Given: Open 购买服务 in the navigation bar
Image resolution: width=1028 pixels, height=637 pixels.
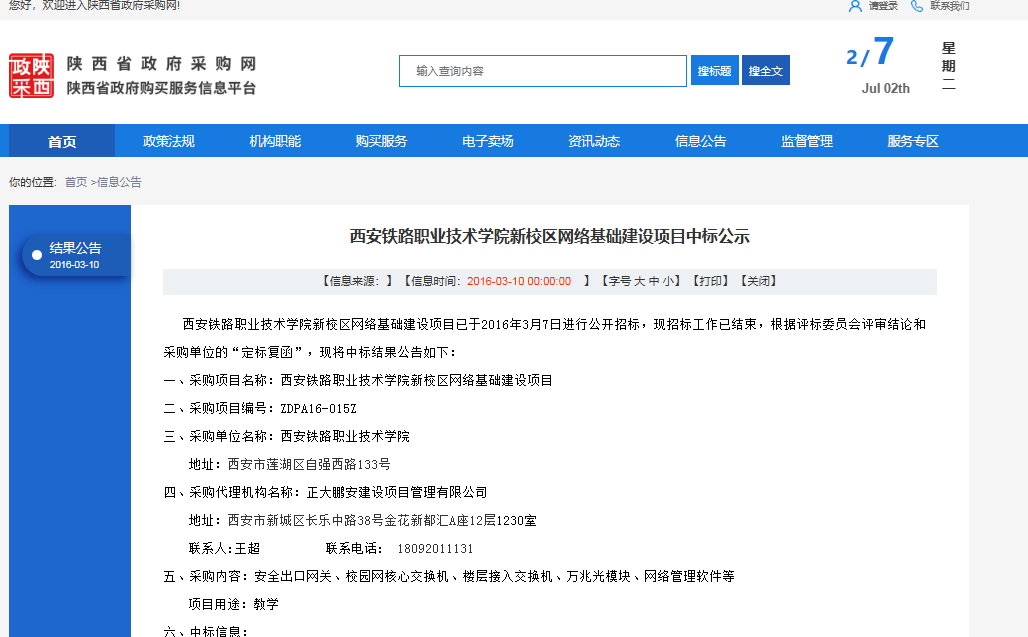Looking at the screenshot, I should tap(381, 141).
